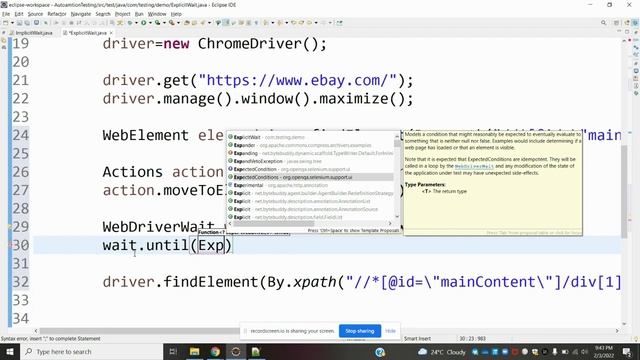The image size is (640, 360).
Task: Expand the Debug launch dropdown arrow
Action: (136, 23)
